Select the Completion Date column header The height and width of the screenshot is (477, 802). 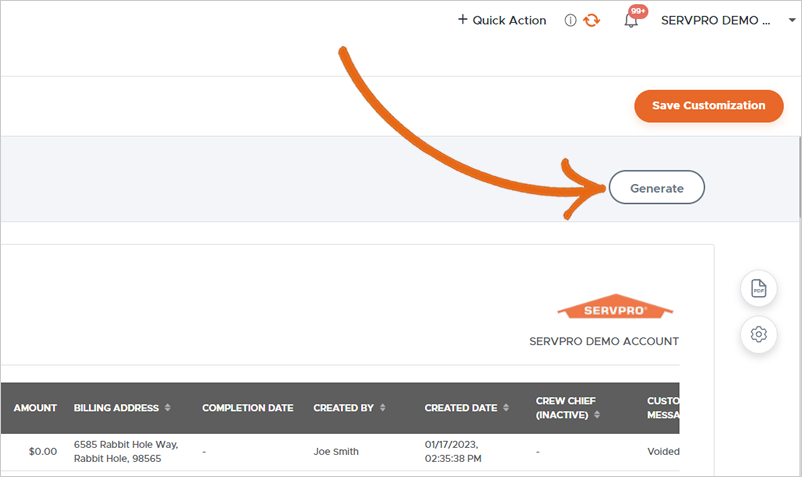click(248, 408)
